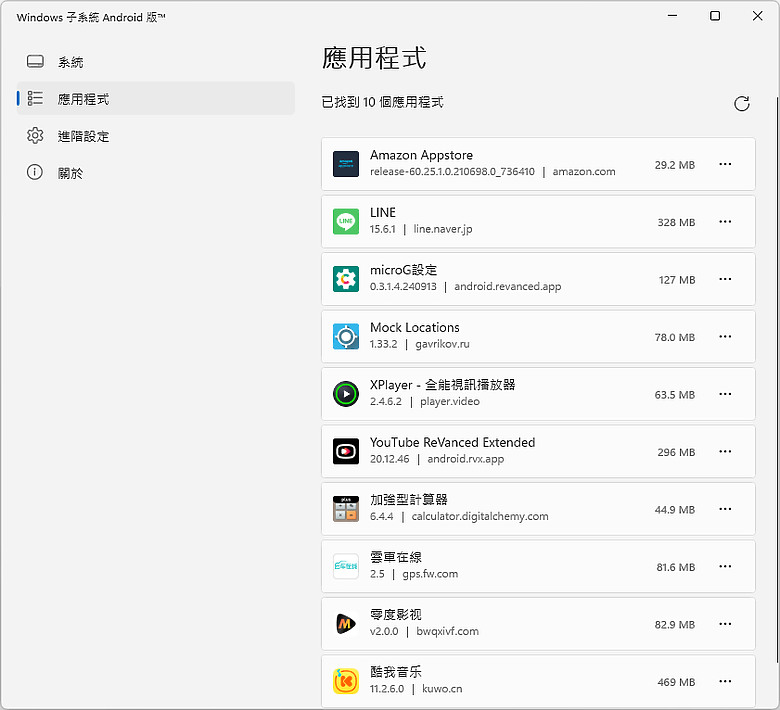The height and width of the screenshot is (710, 780).
Task: Select the YouTube ReVanced Extended name
Action: point(453,442)
